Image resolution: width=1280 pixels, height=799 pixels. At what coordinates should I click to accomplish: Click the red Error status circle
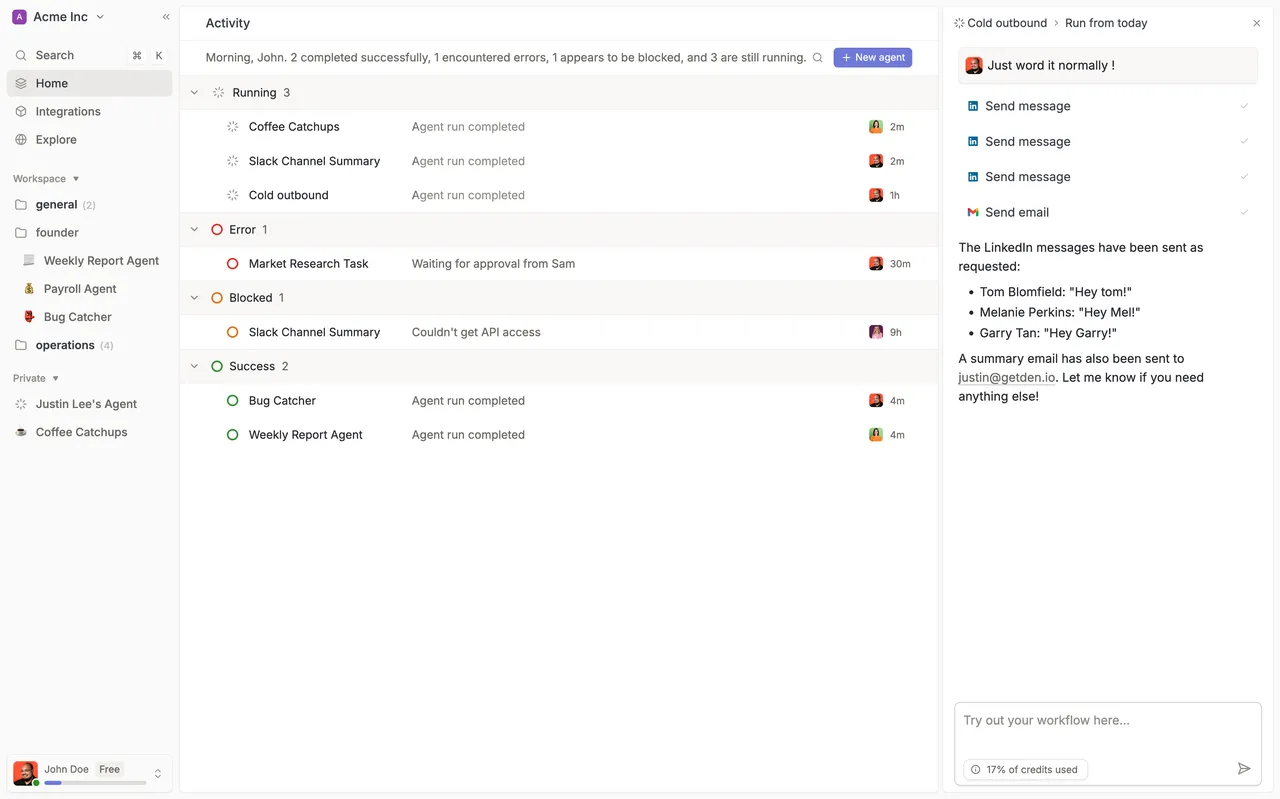[x=217, y=229]
